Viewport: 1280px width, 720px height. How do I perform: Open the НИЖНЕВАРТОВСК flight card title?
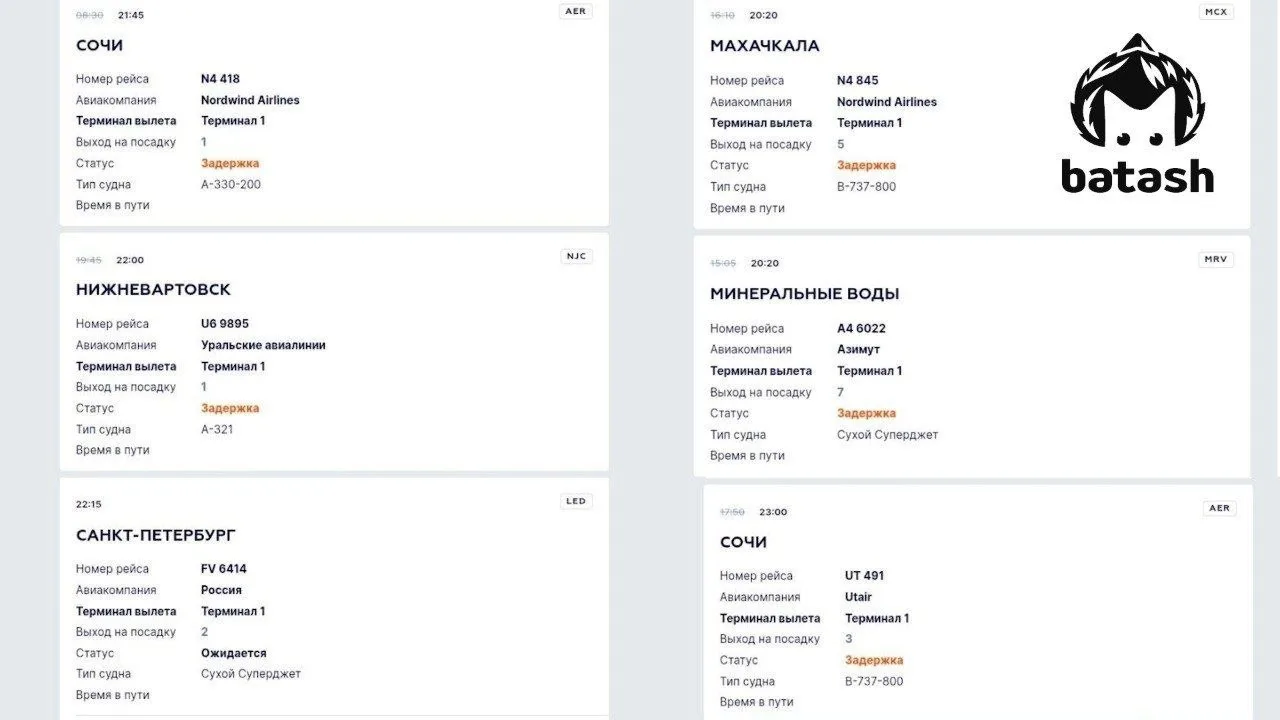[x=153, y=290]
